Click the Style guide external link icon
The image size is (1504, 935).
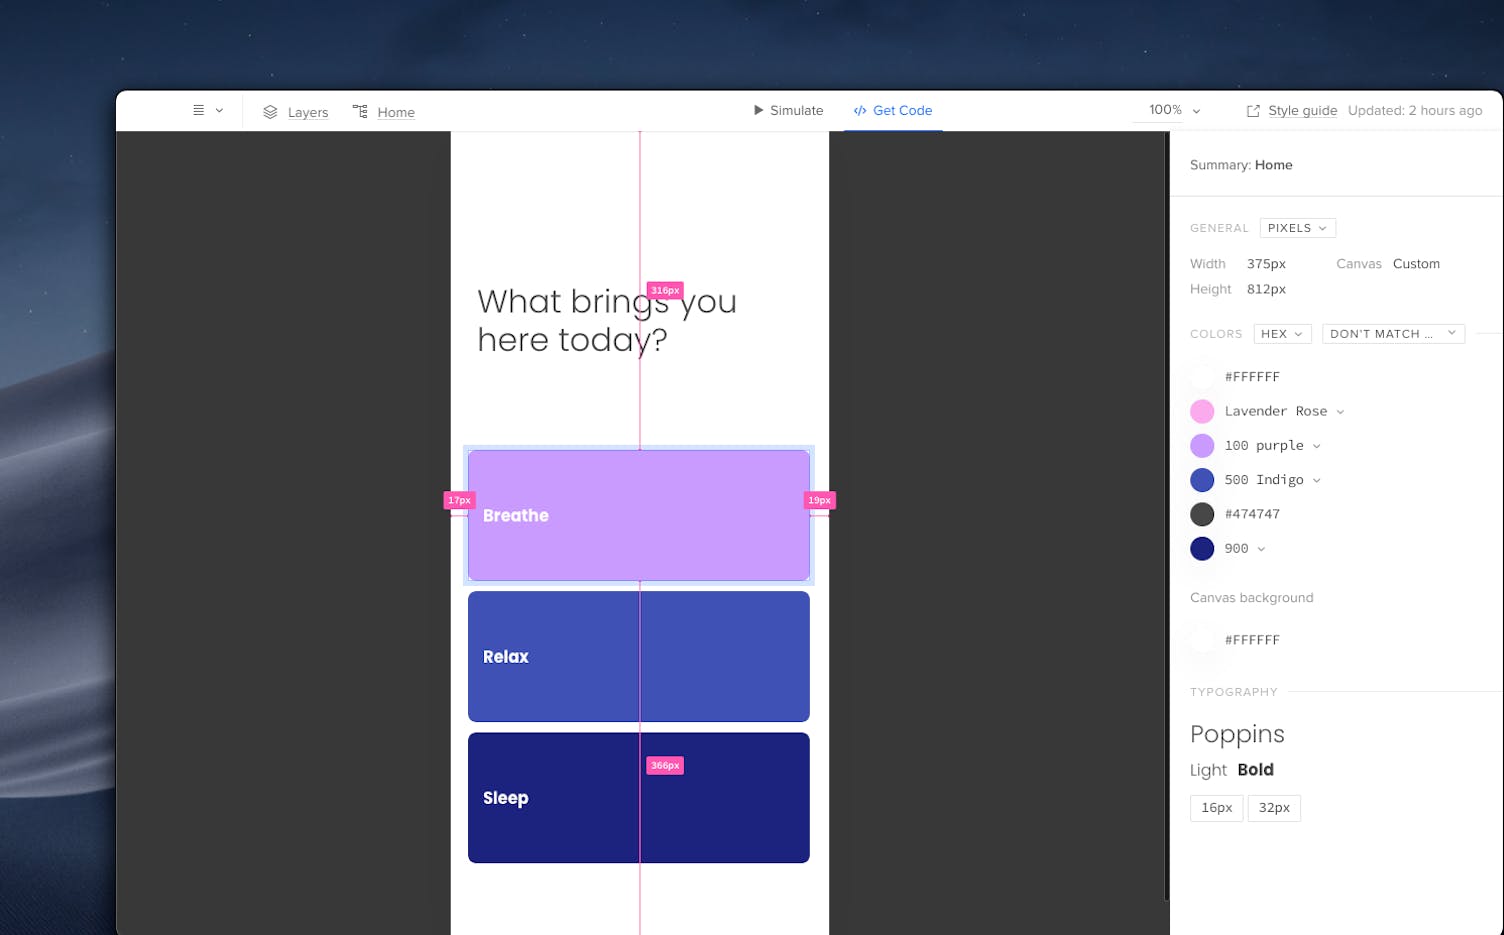tap(1254, 111)
